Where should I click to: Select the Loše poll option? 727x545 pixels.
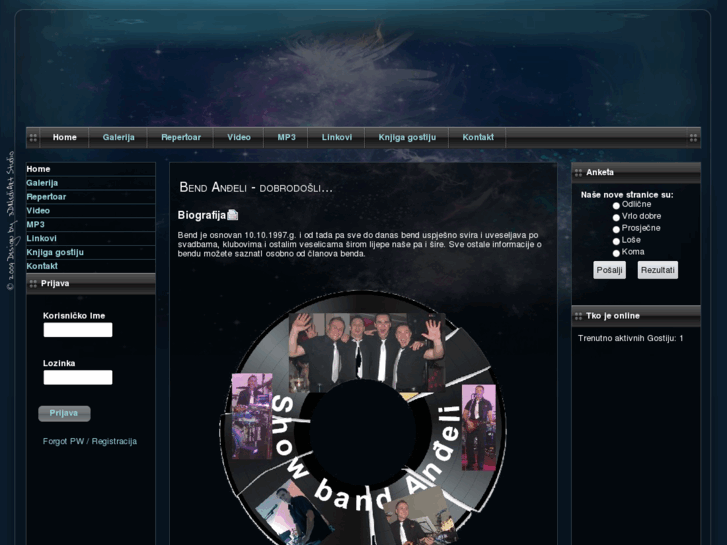616,241
